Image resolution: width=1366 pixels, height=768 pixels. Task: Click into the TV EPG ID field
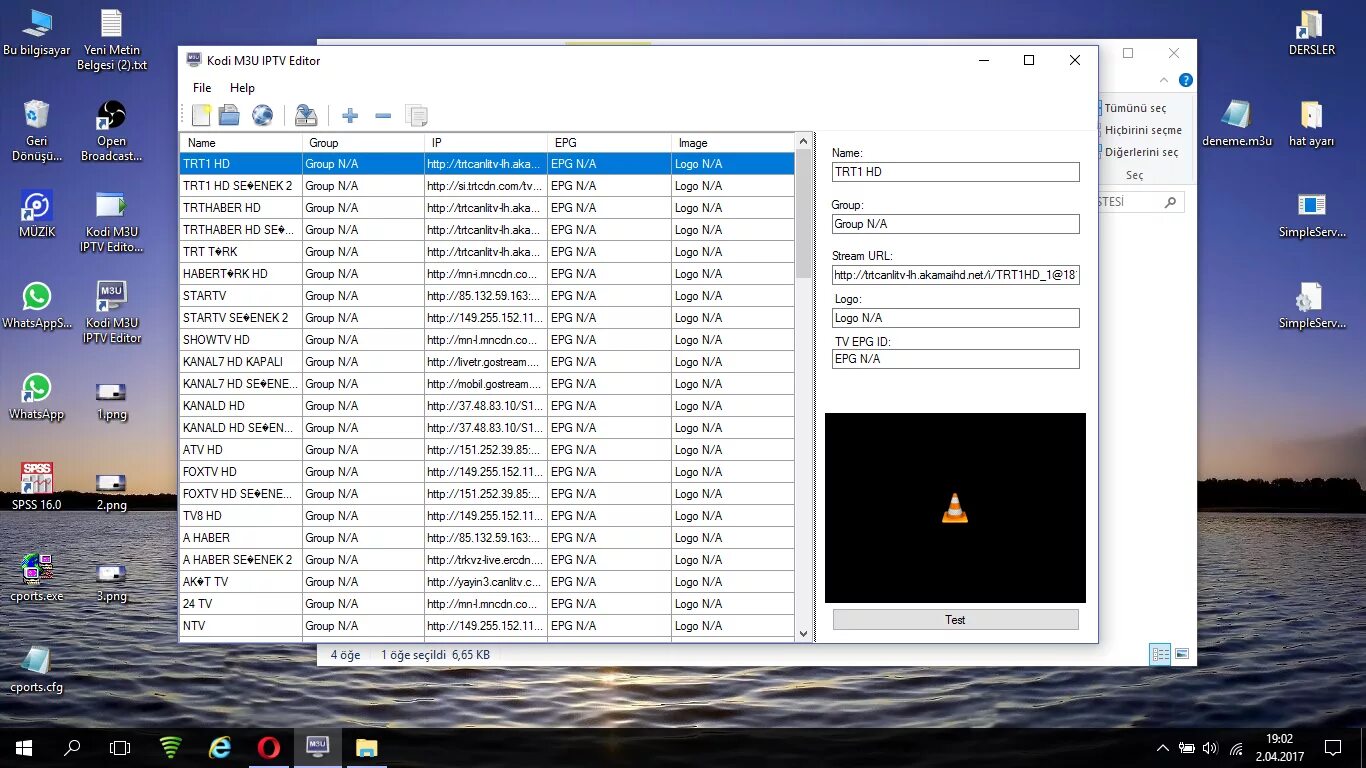point(955,359)
